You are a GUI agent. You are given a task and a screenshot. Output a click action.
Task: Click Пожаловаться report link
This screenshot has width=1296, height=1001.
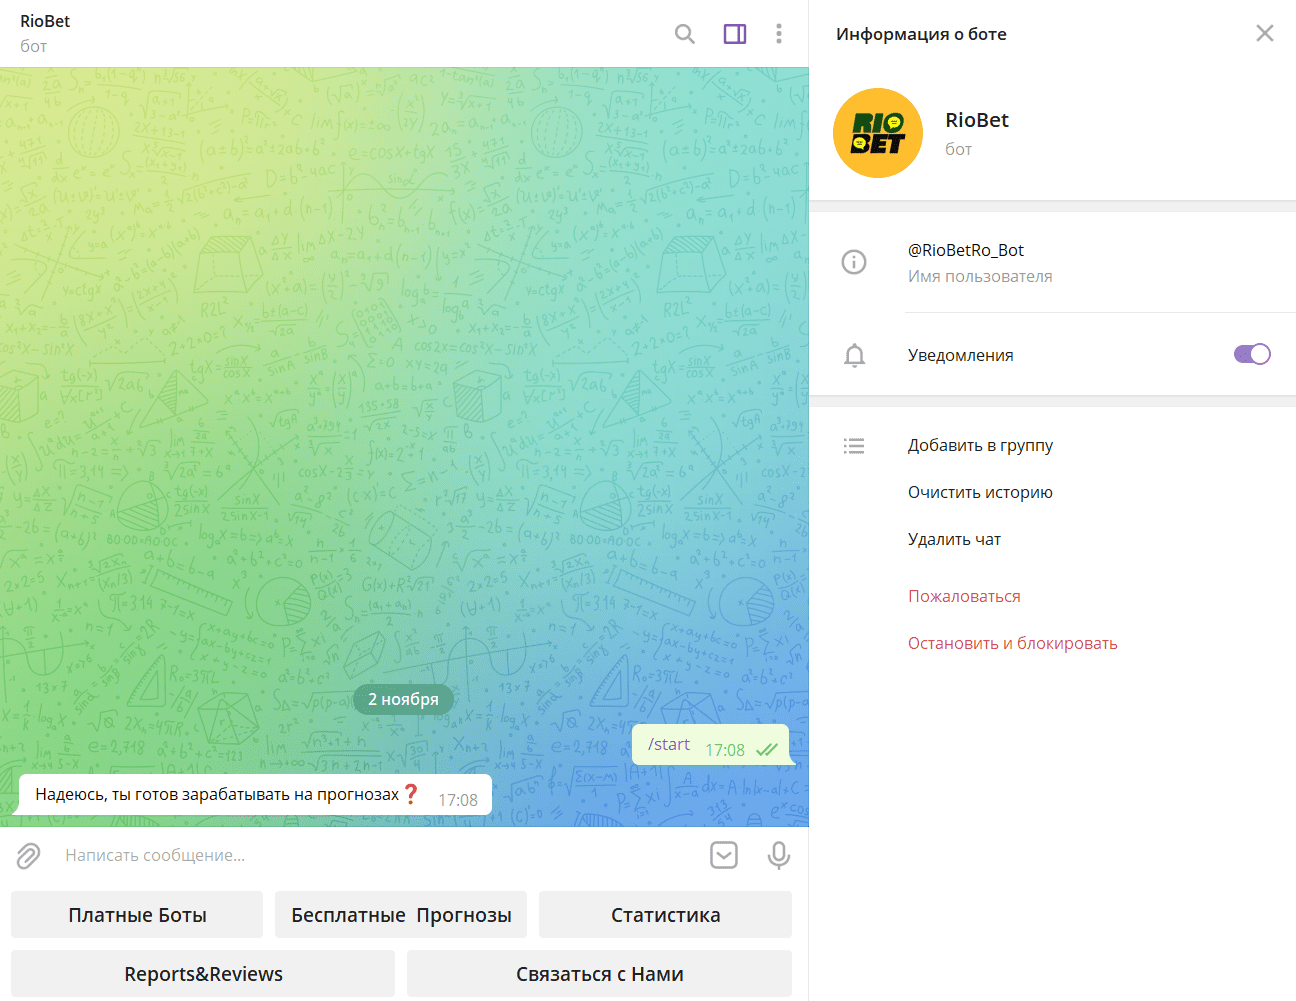click(x=964, y=596)
